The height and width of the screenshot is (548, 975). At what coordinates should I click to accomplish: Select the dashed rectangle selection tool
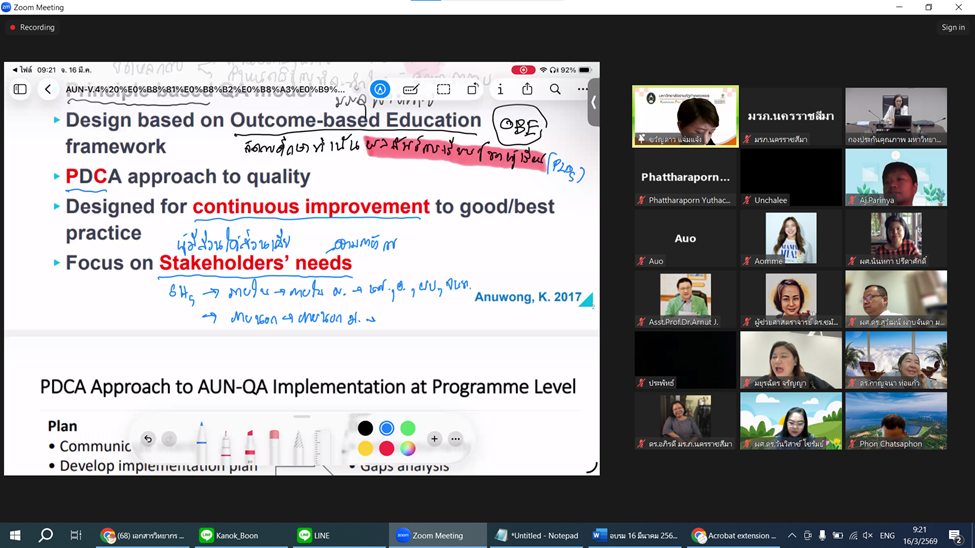tap(443, 89)
